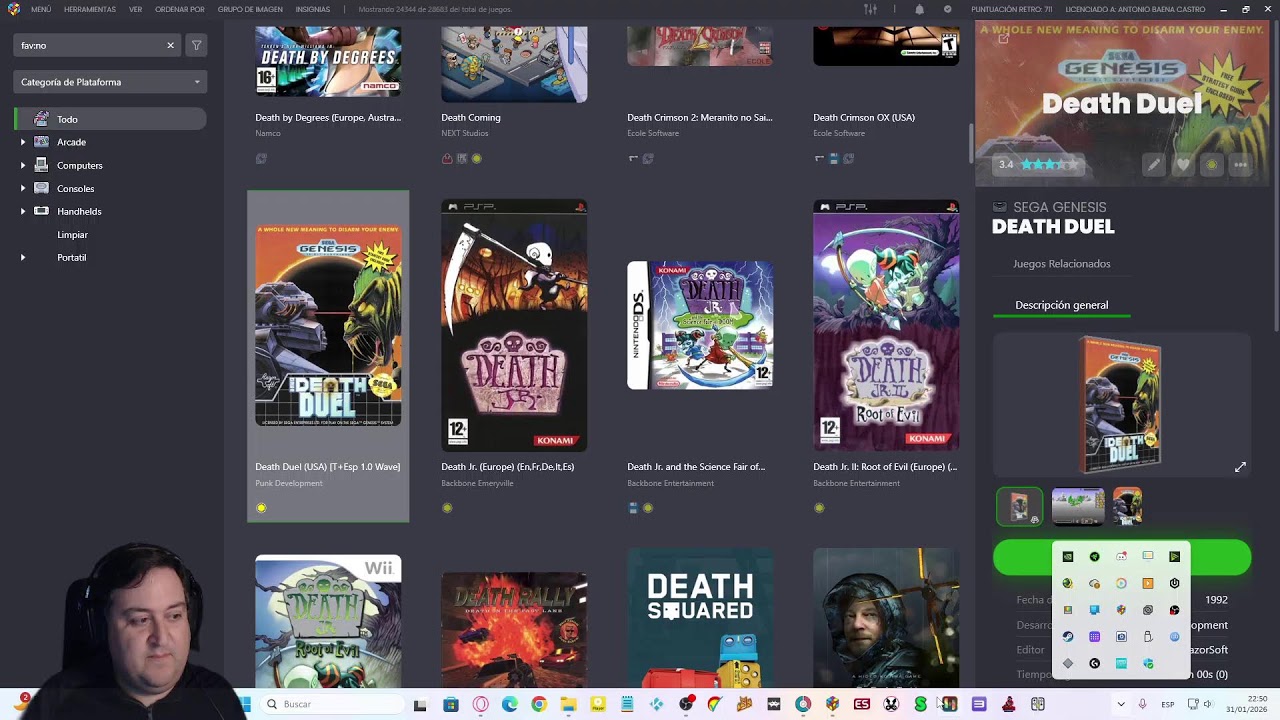This screenshot has height=720, width=1280.
Task: Select Arcade in the platform sidebar
Action: click(x=71, y=142)
